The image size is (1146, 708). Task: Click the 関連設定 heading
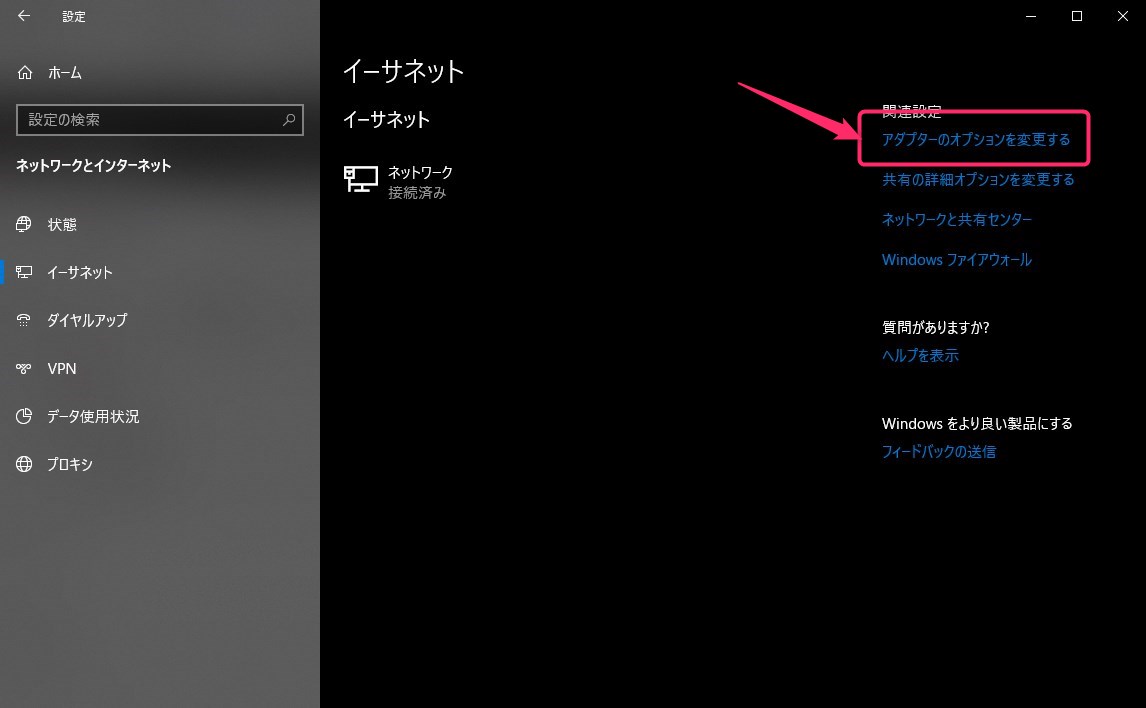[911, 112]
